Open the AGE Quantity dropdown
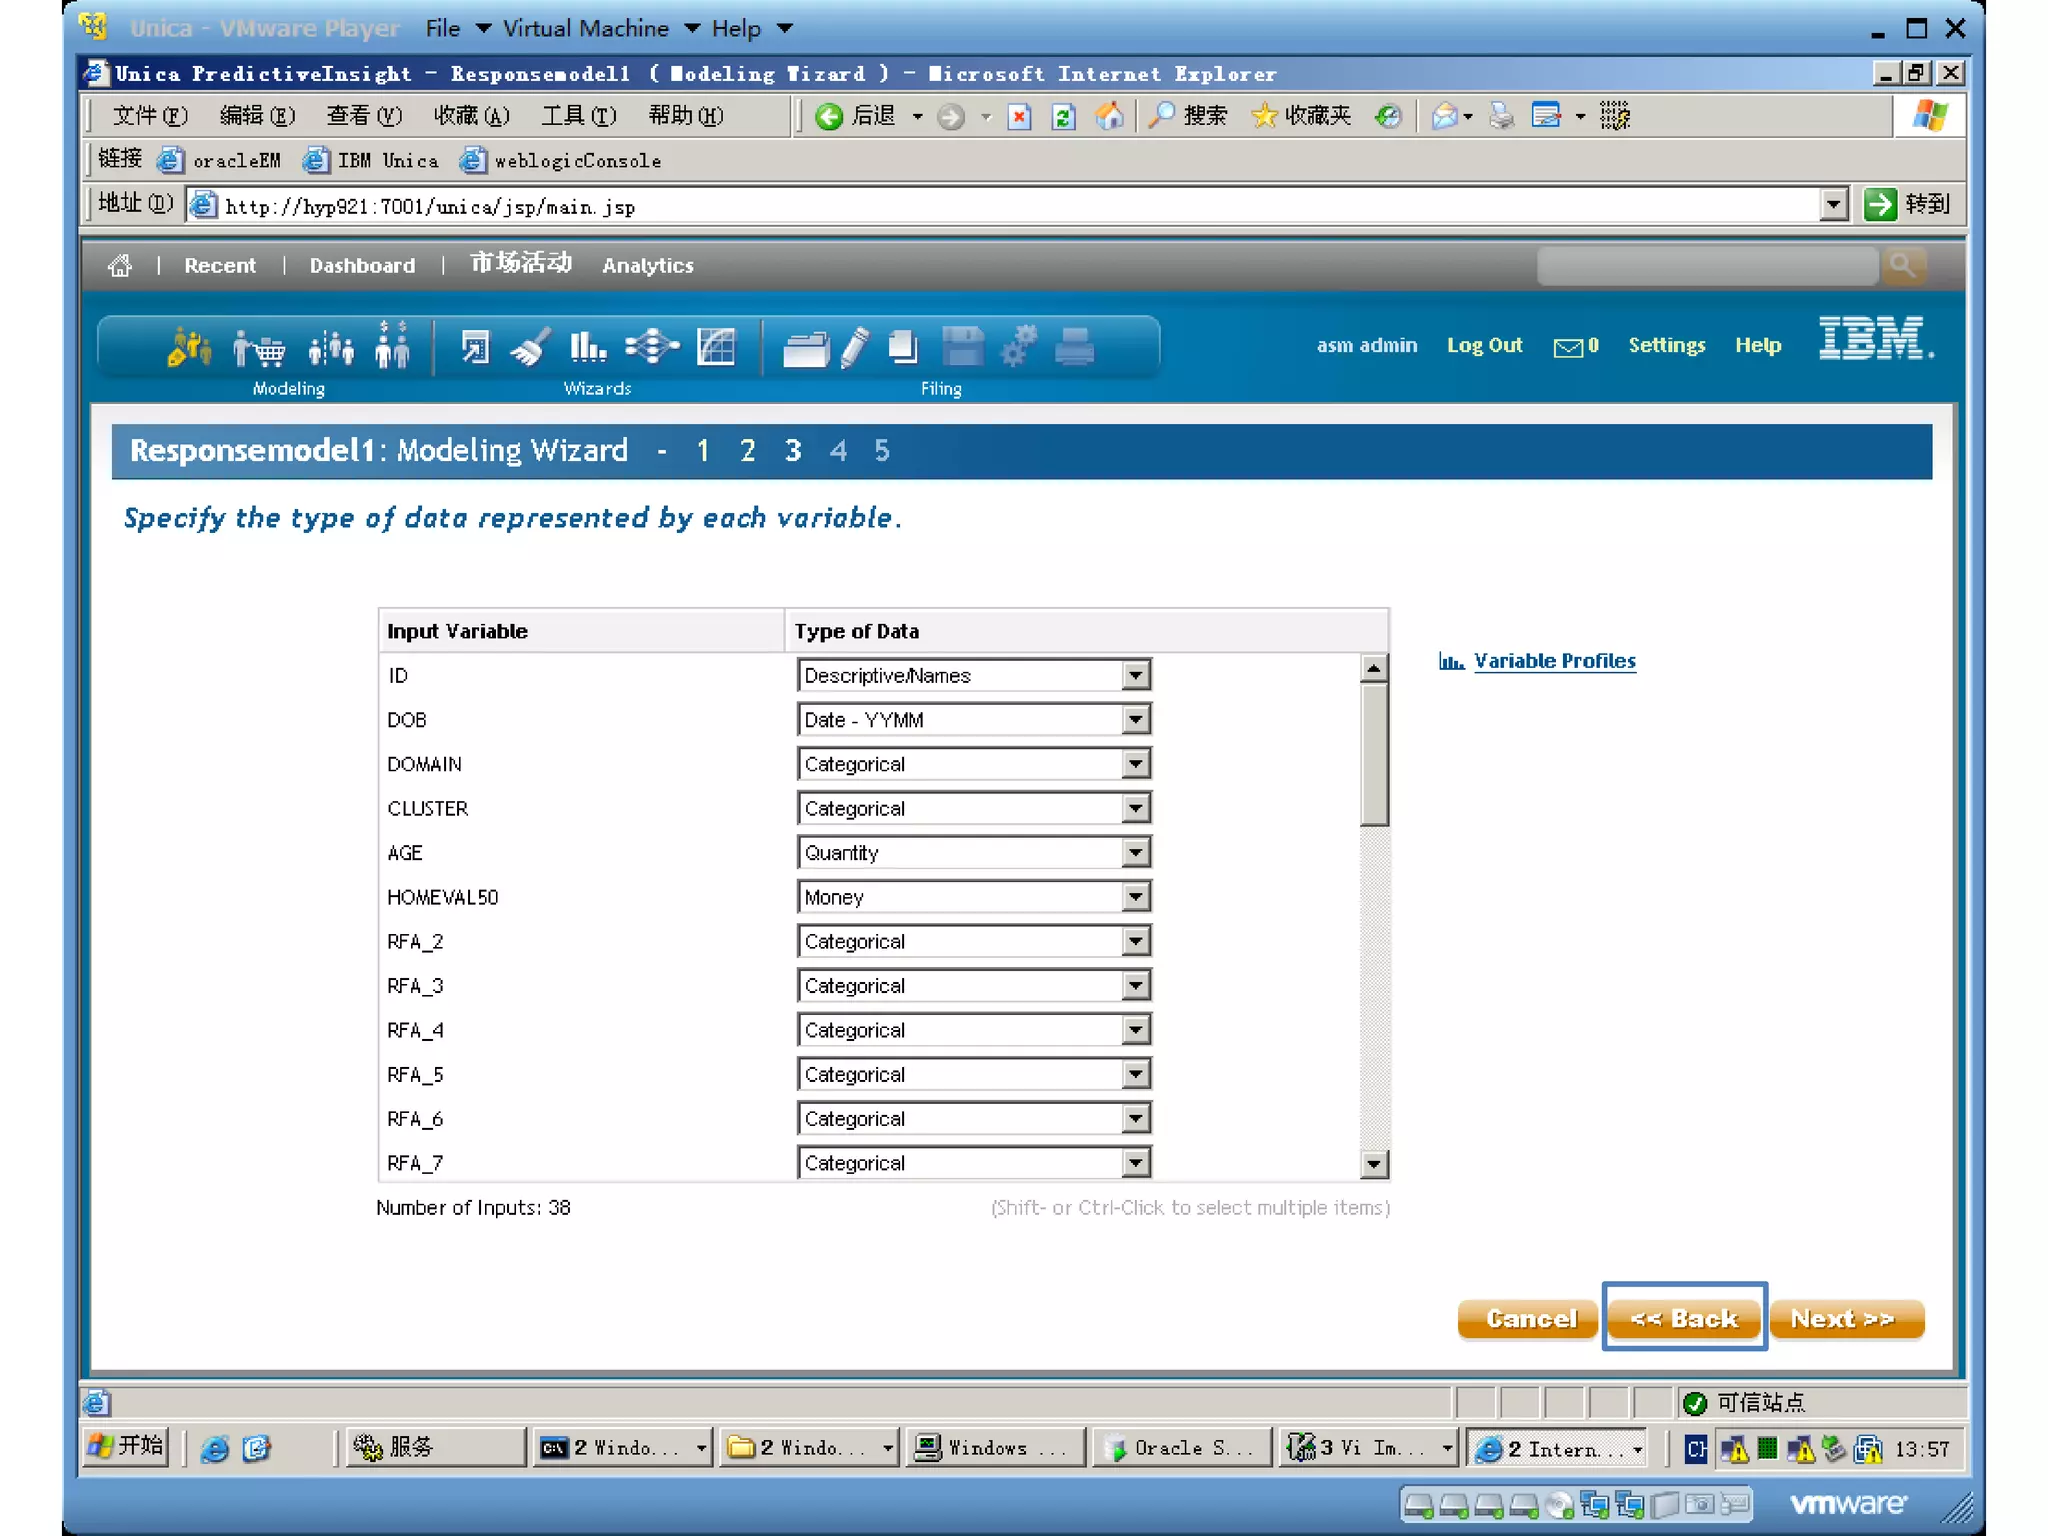Image resolution: width=2048 pixels, height=1536 pixels. click(x=1135, y=853)
